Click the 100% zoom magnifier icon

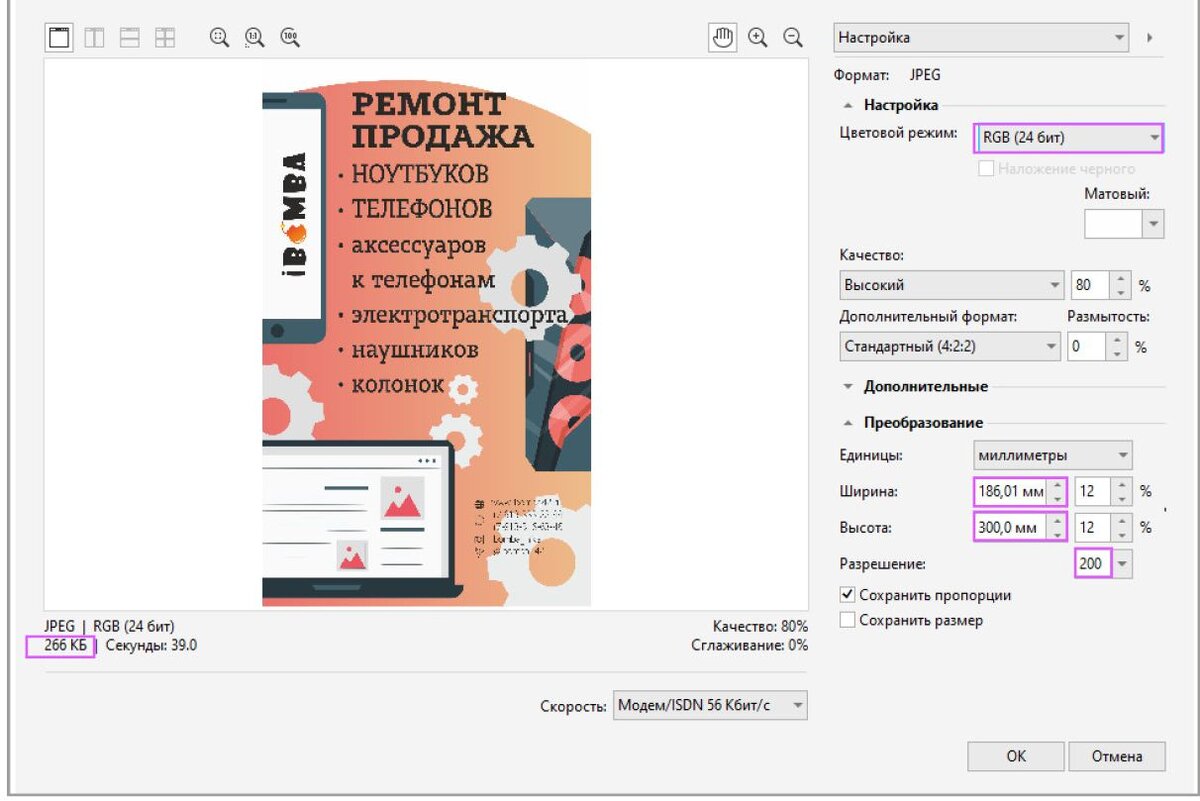[x=289, y=38]
